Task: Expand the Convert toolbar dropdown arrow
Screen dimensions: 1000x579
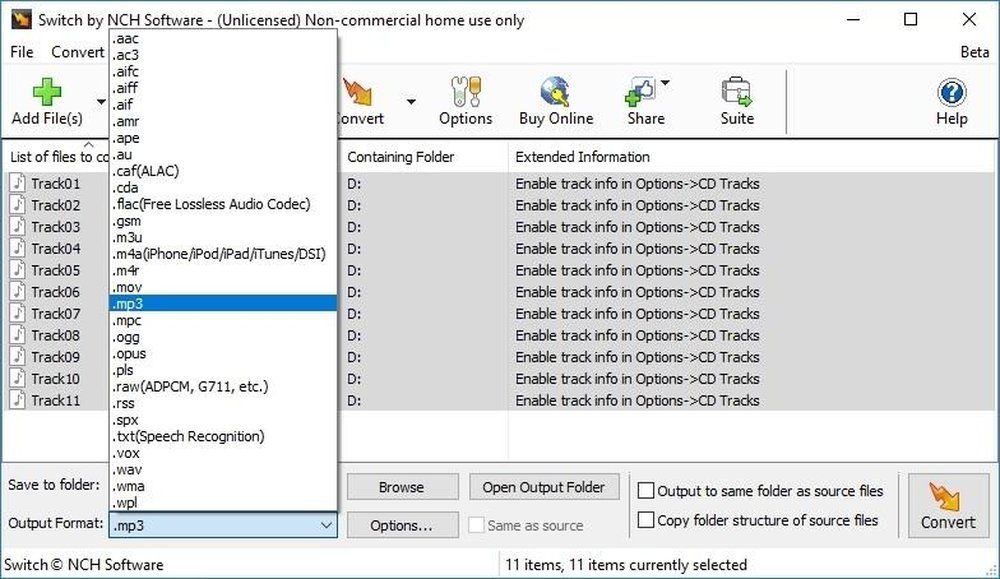Action: pos(409,100)
